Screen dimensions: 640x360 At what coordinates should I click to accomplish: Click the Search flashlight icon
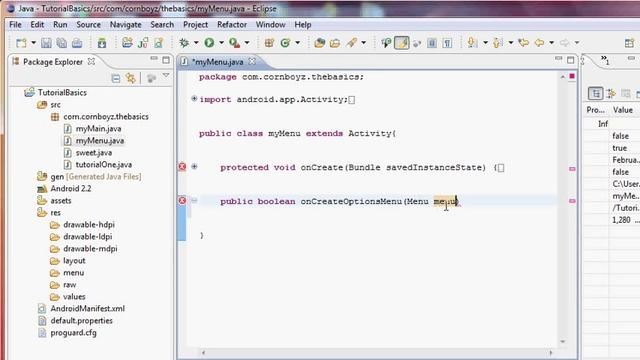pos(351,42)
